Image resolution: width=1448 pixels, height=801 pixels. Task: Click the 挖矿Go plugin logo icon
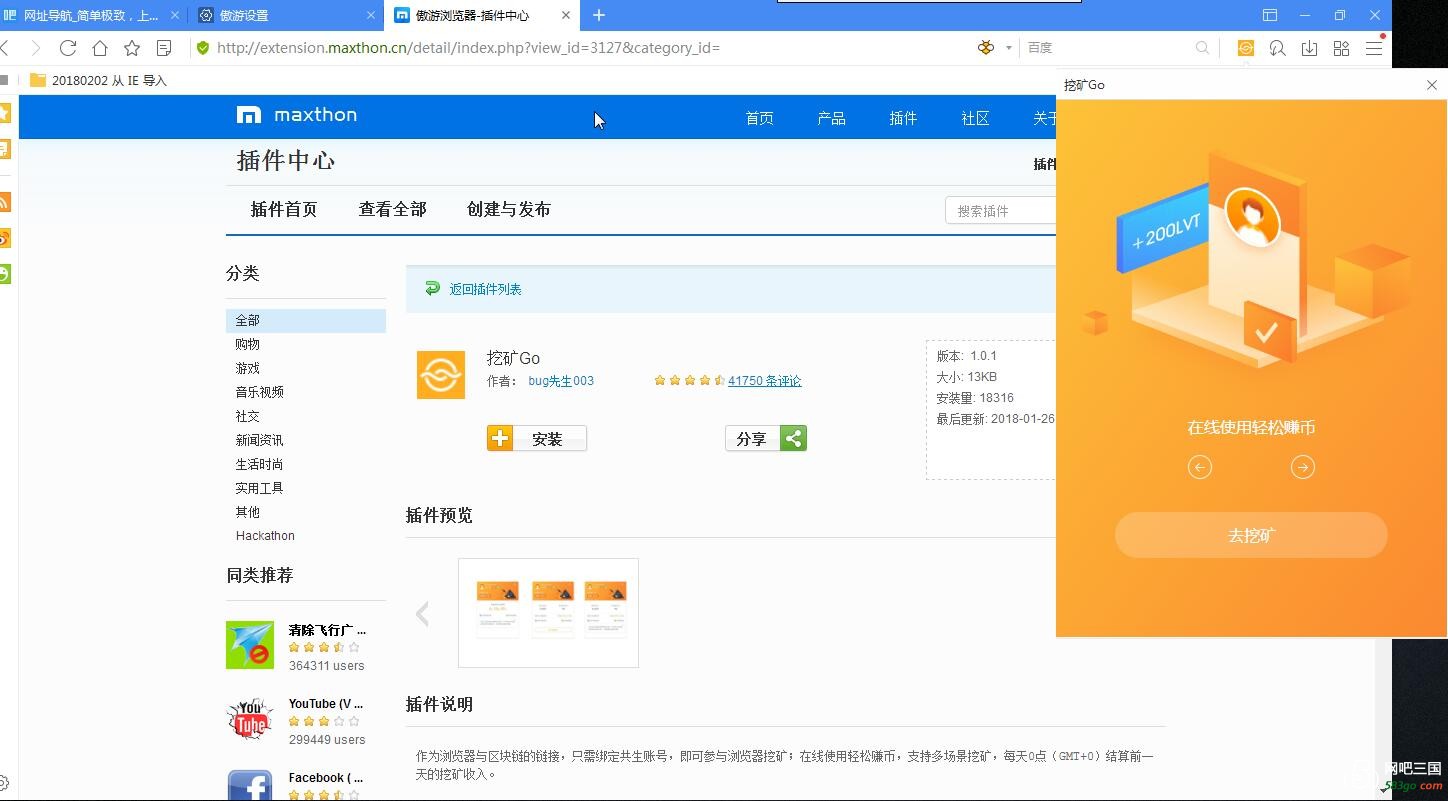tap(441, 375)
